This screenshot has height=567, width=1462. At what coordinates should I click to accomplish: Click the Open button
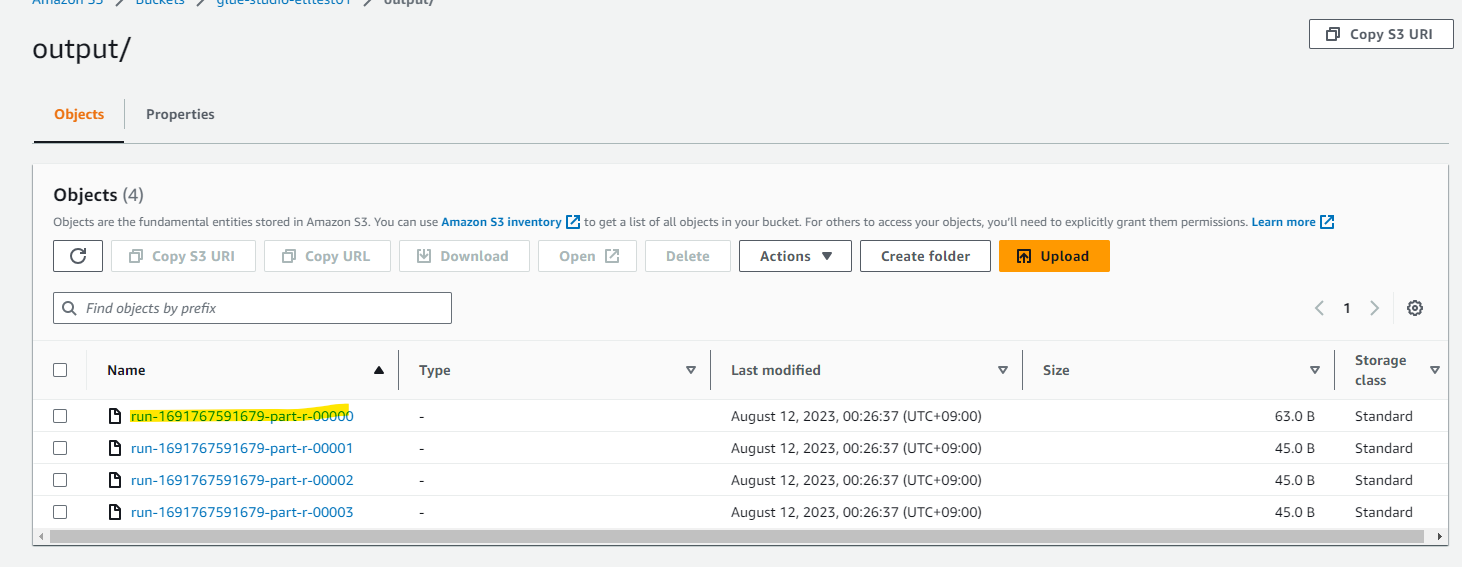pyautogui.click(x=589, y=256)
